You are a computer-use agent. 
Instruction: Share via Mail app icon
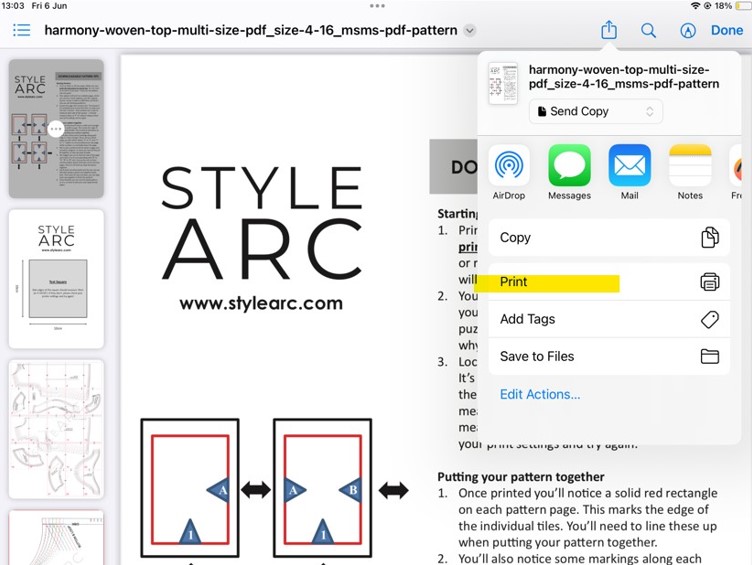(x=629, y=165)
